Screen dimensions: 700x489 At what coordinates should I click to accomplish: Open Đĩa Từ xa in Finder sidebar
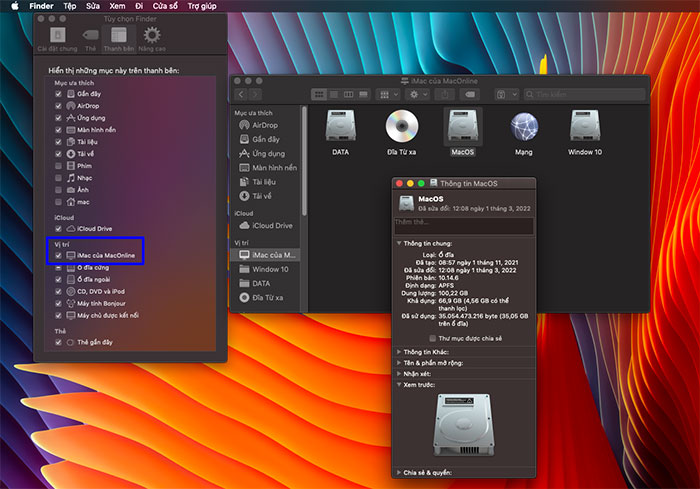pyautogui.click(x=266, y=297)
